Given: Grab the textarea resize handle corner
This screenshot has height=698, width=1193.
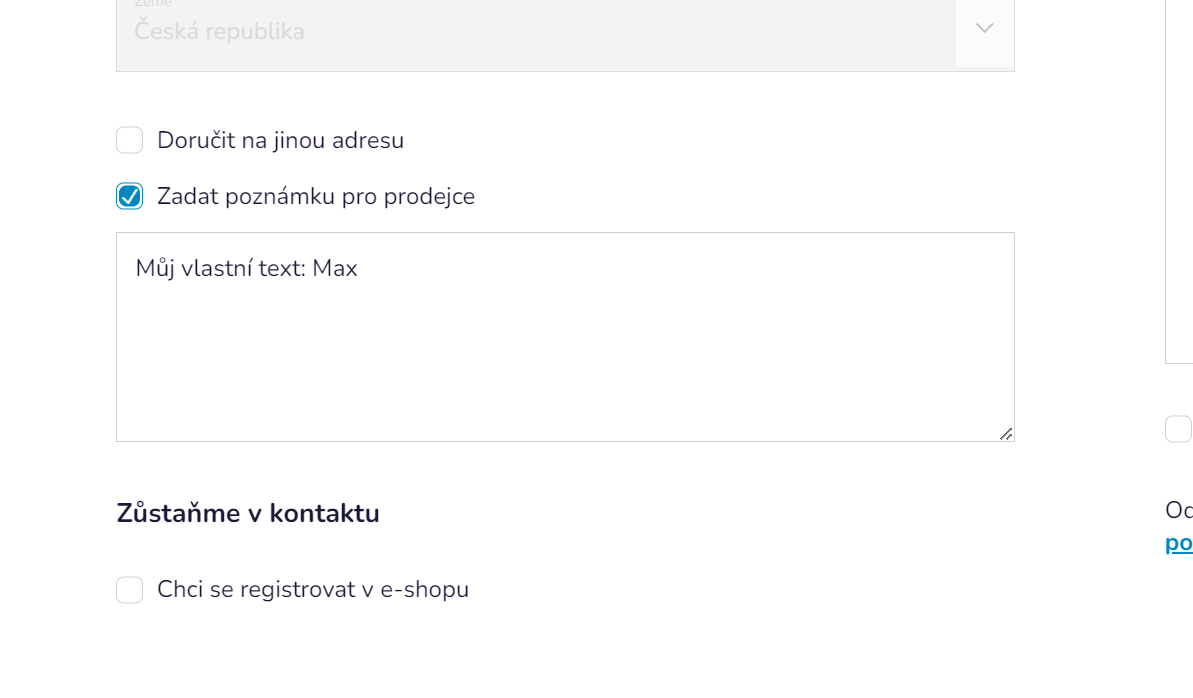Looking at the screenshot, I should (1006, 433).
